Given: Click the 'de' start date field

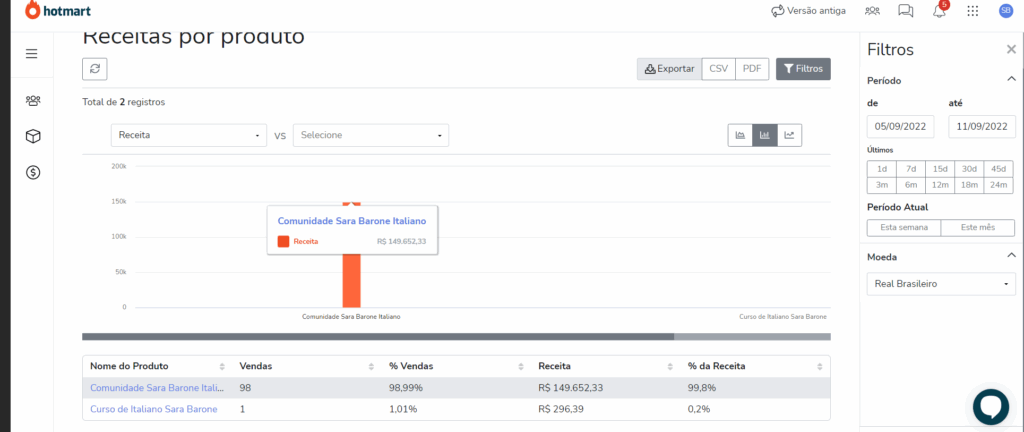Looking at the screenshot, I should (901, 127).
